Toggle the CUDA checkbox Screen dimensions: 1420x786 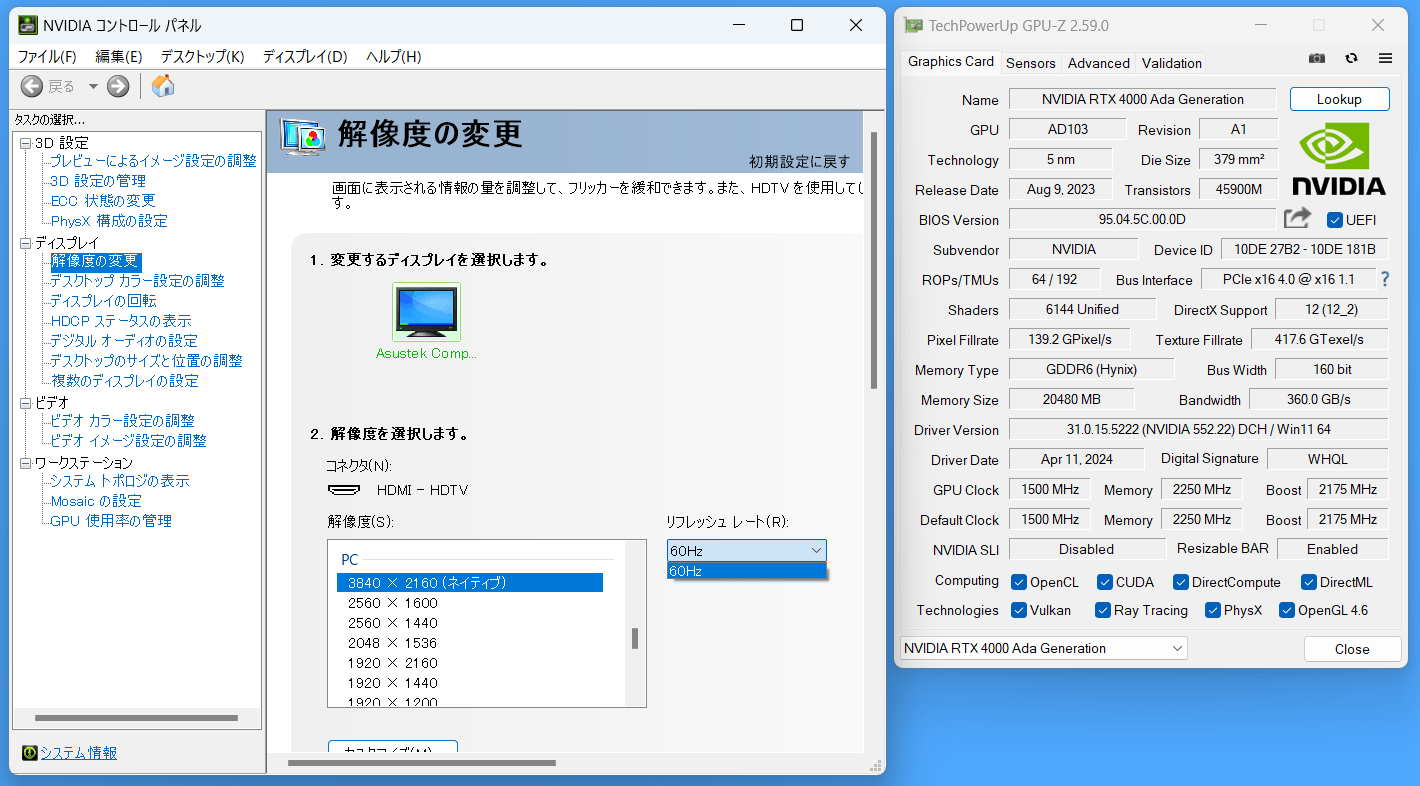(1105, 582)
